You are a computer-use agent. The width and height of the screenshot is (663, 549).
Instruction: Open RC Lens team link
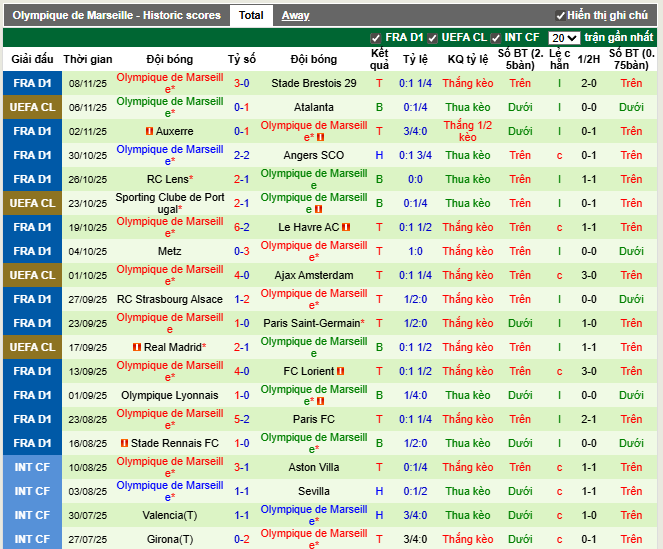167,179
